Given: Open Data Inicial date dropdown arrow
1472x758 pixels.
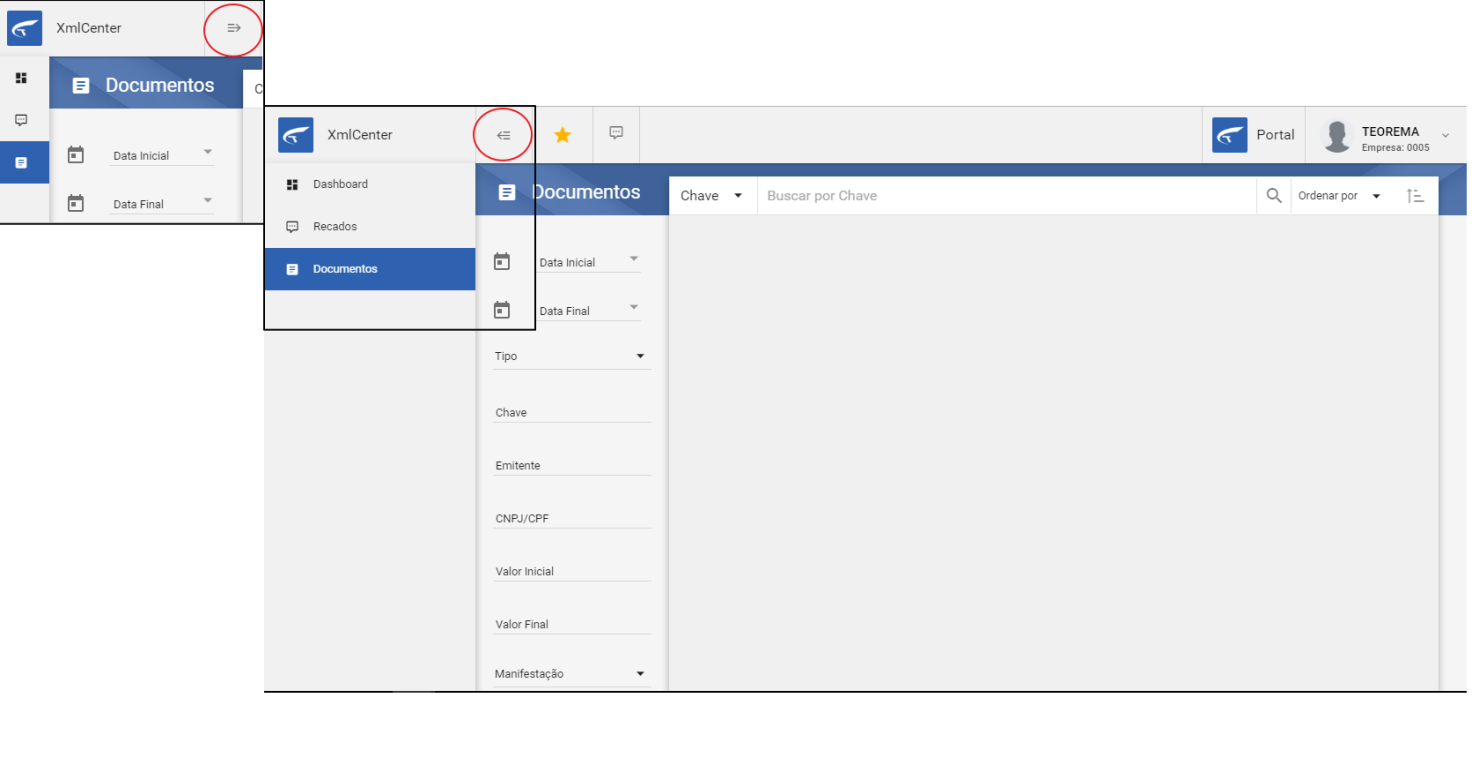Looking at the screenshot, I should pos(633,259).
